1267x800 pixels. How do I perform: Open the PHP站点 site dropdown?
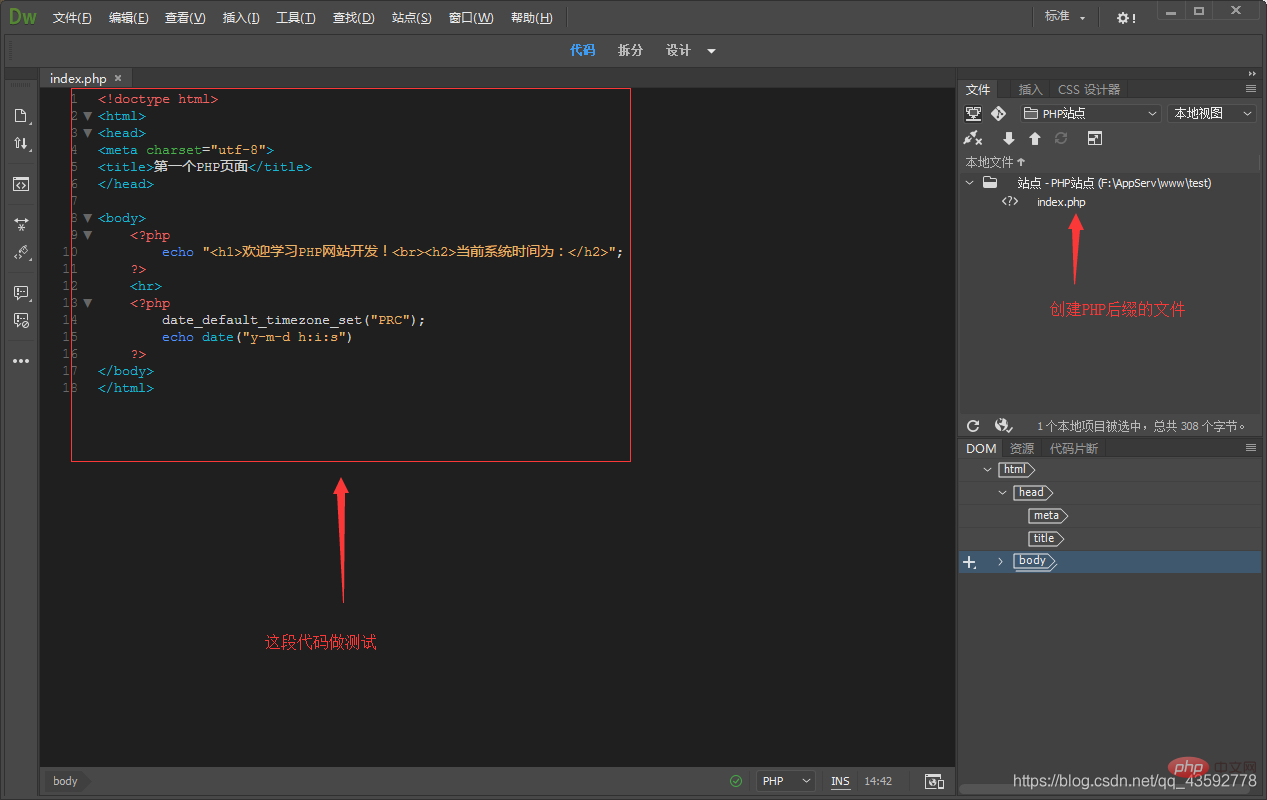click(1090, 114)
